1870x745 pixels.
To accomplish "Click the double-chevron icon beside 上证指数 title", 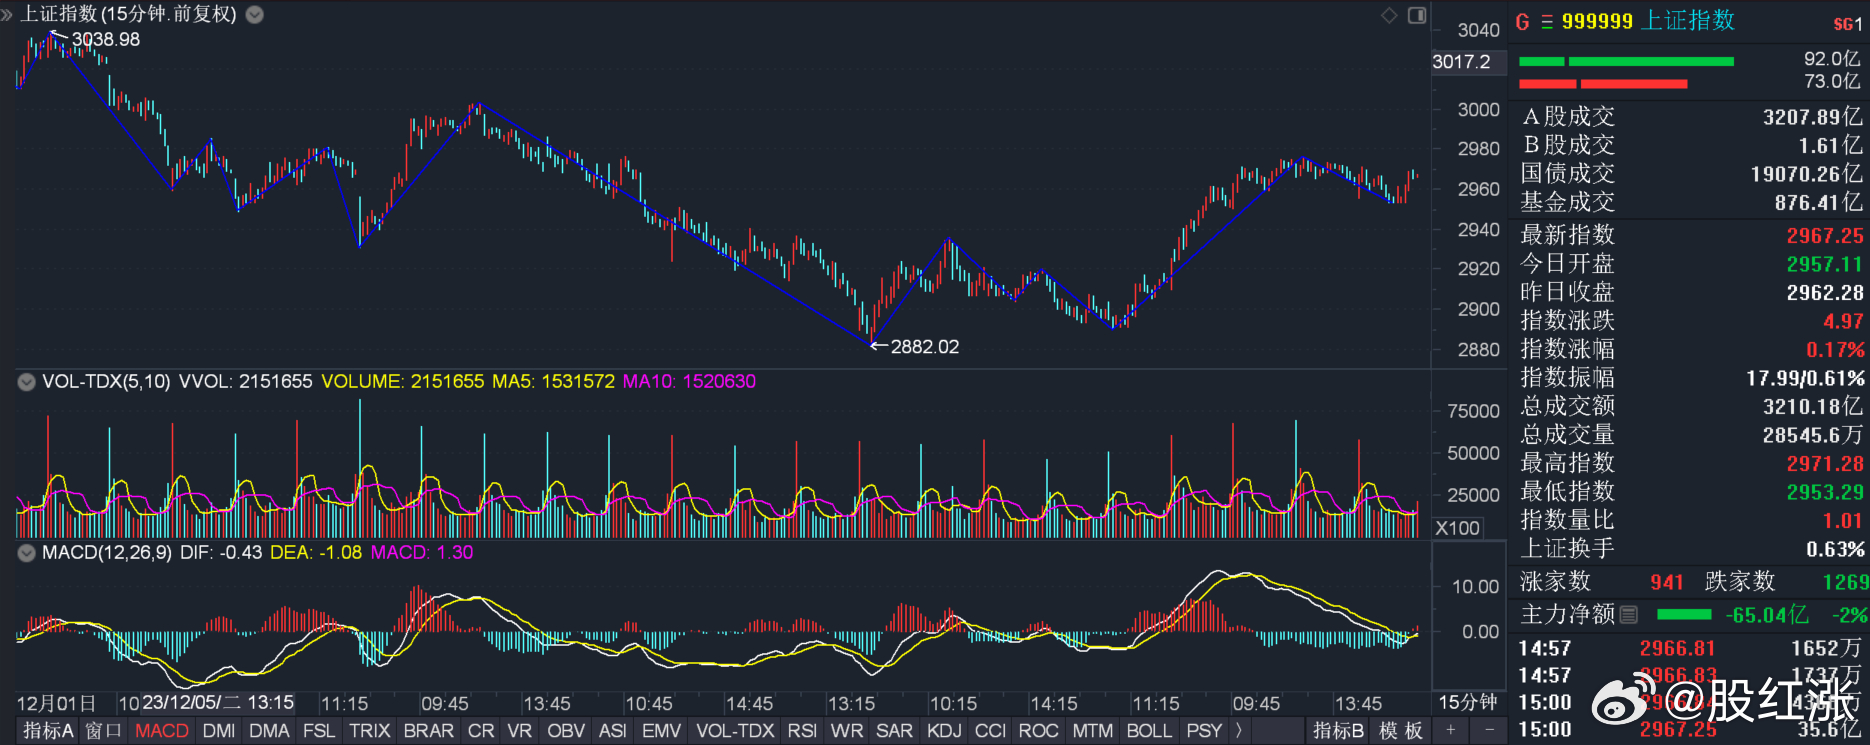I will tap(8, 14).
